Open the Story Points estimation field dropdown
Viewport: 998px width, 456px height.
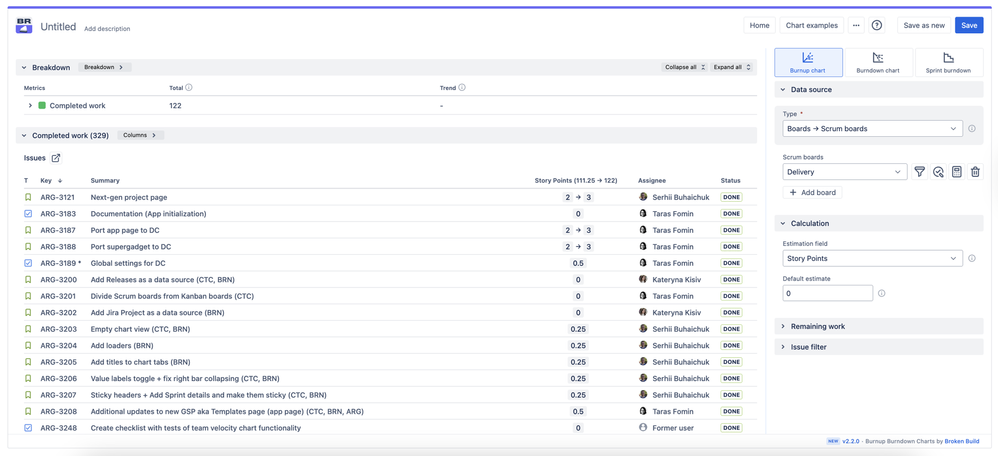pos(872,259)
